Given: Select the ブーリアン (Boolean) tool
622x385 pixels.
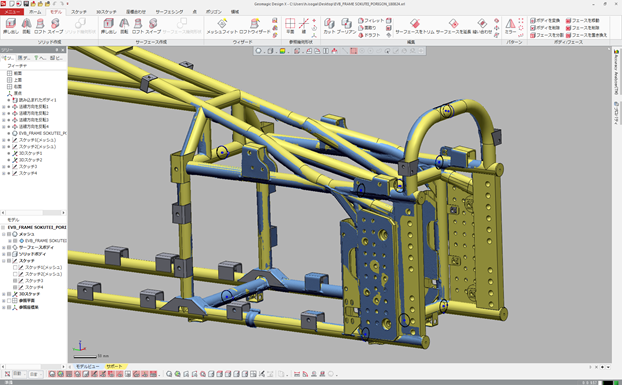Looking at the screenshot, I should [x=346, y=26].
